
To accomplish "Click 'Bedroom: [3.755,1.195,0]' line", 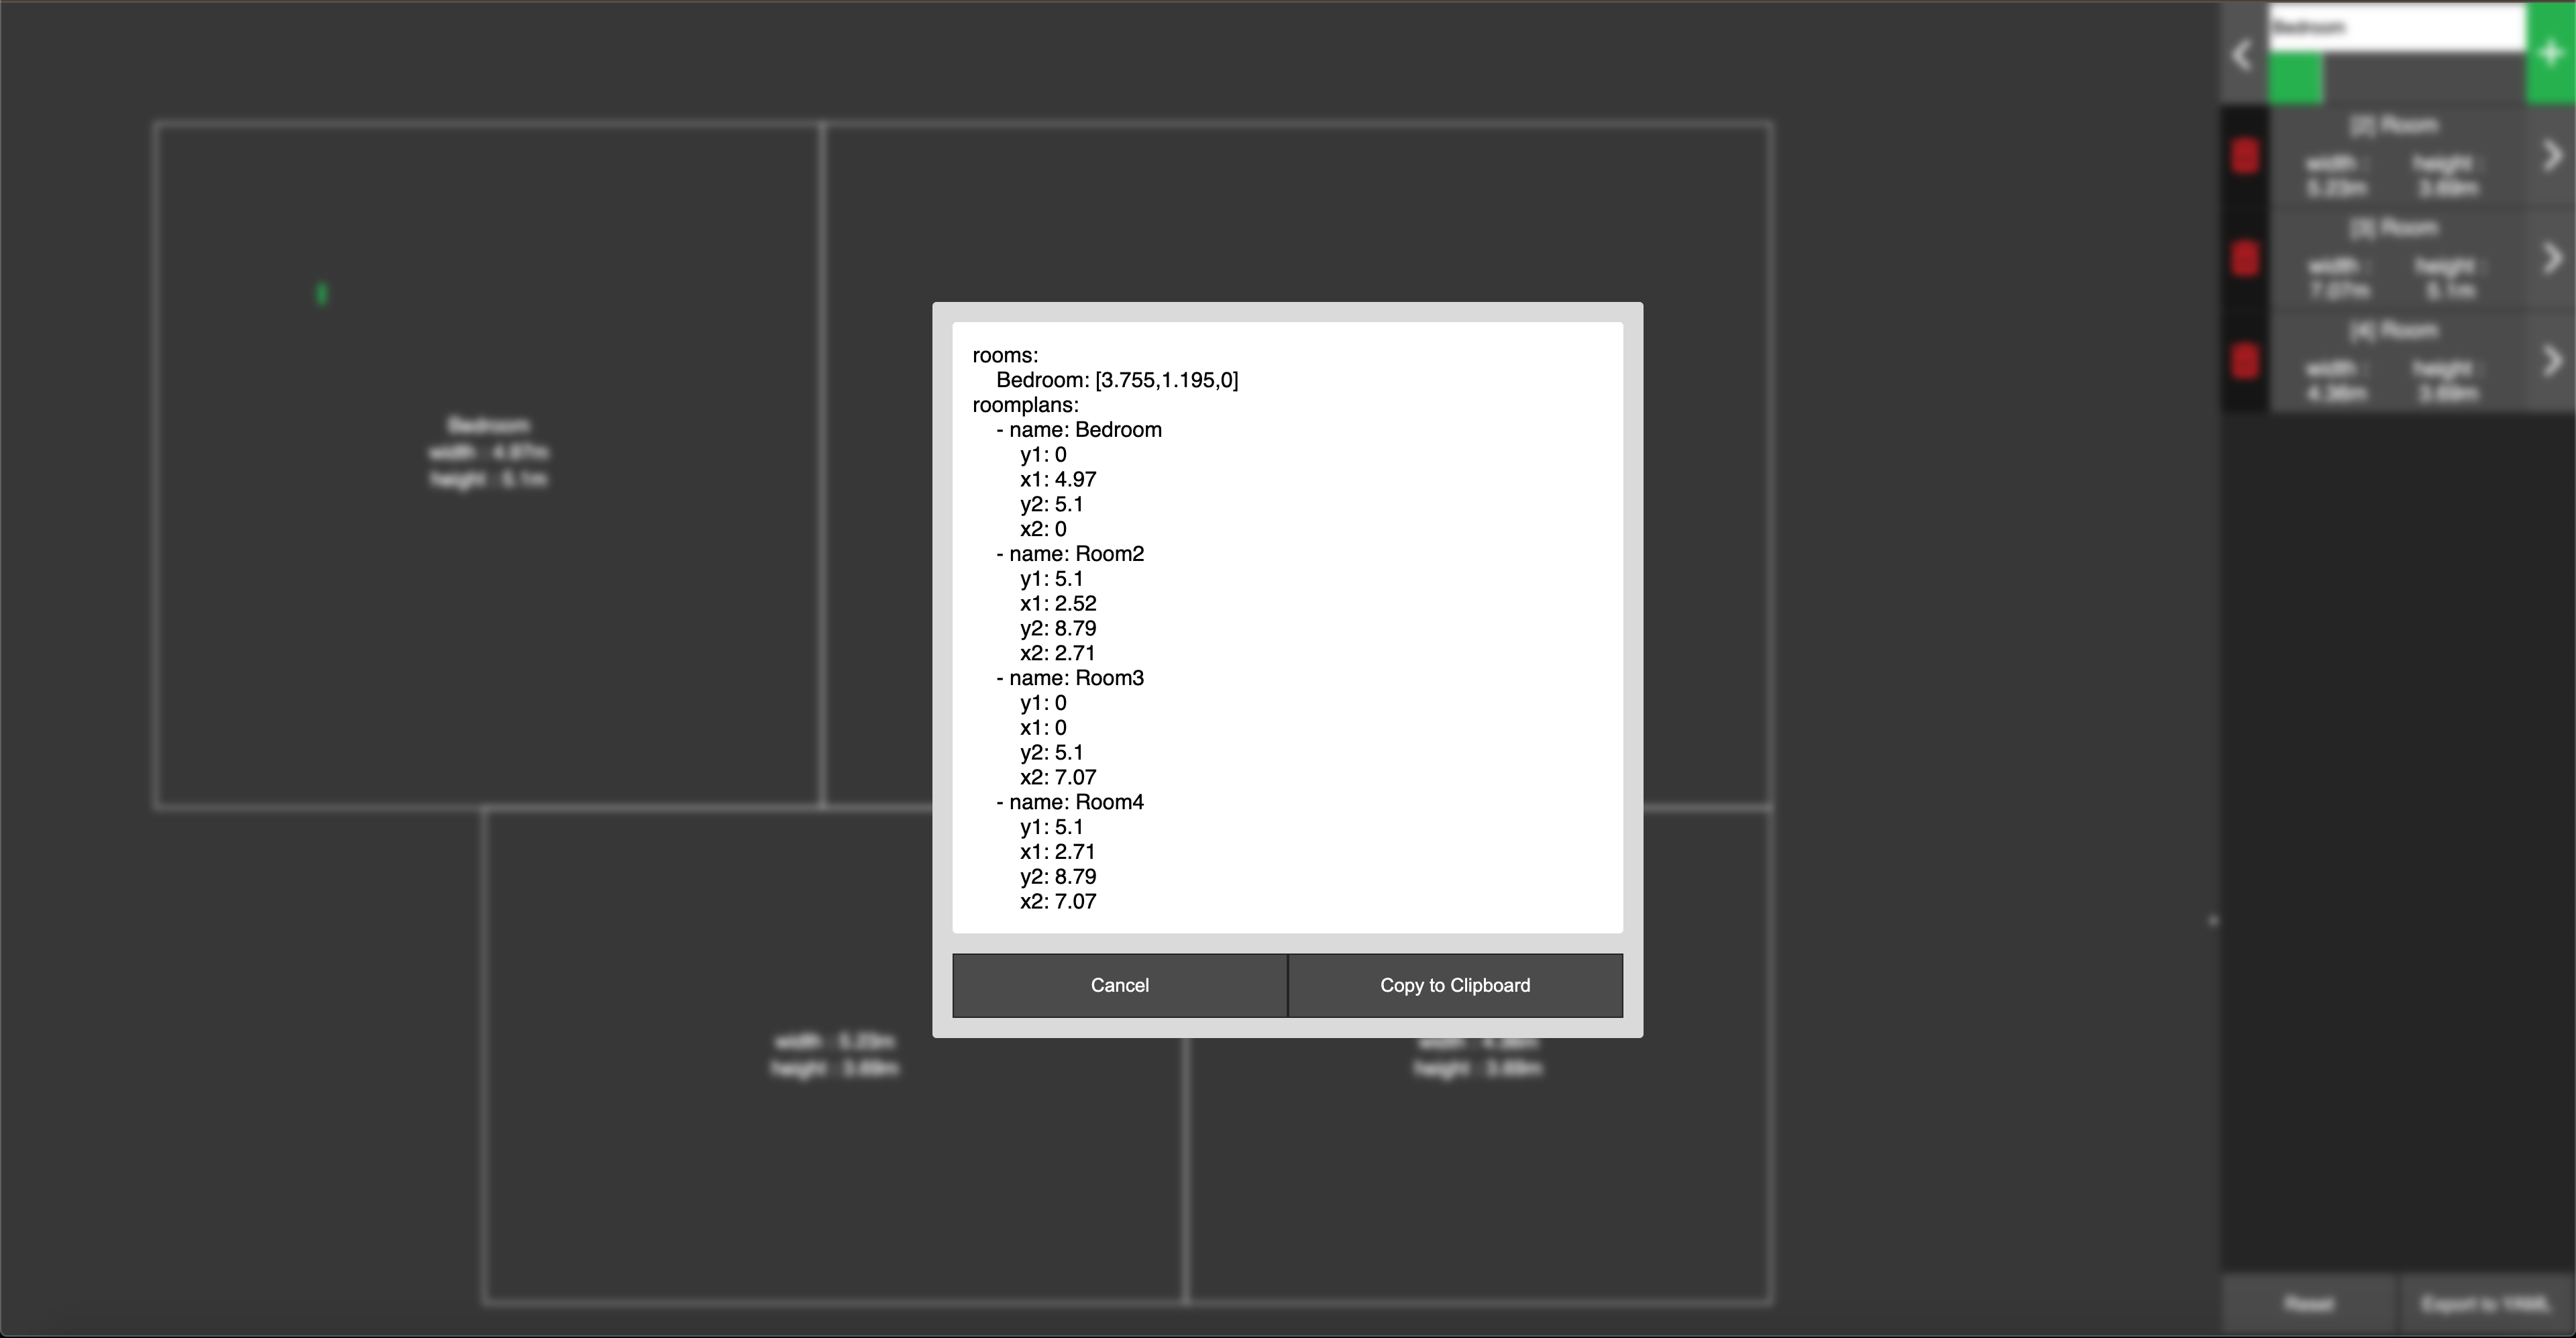I will [1117, 380].
